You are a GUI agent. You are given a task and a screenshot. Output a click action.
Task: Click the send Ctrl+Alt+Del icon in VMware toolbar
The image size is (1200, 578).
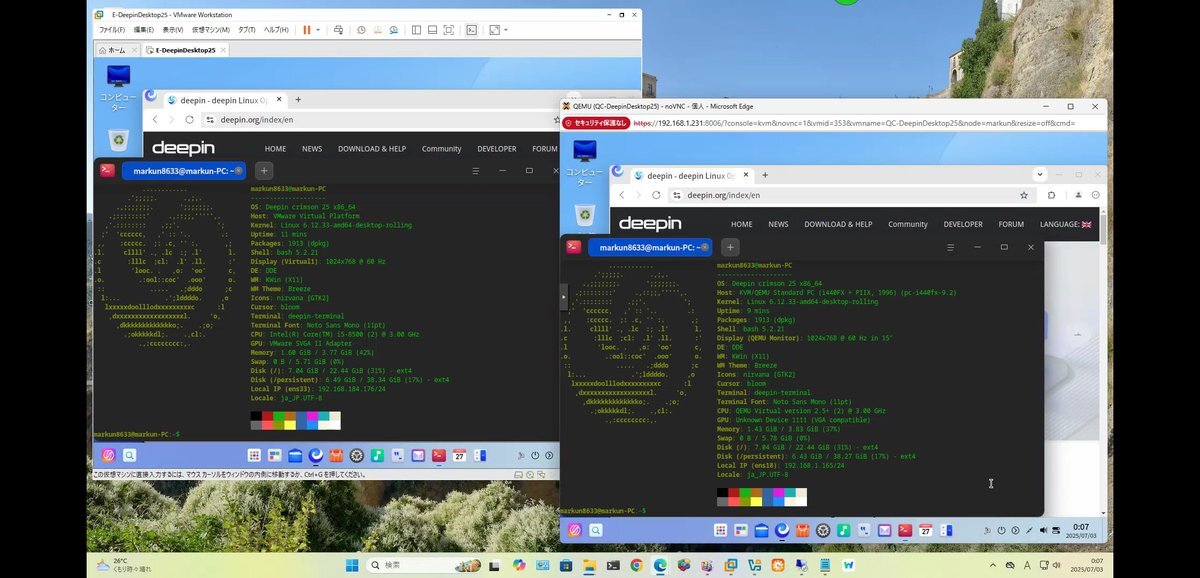click(339, 30)
